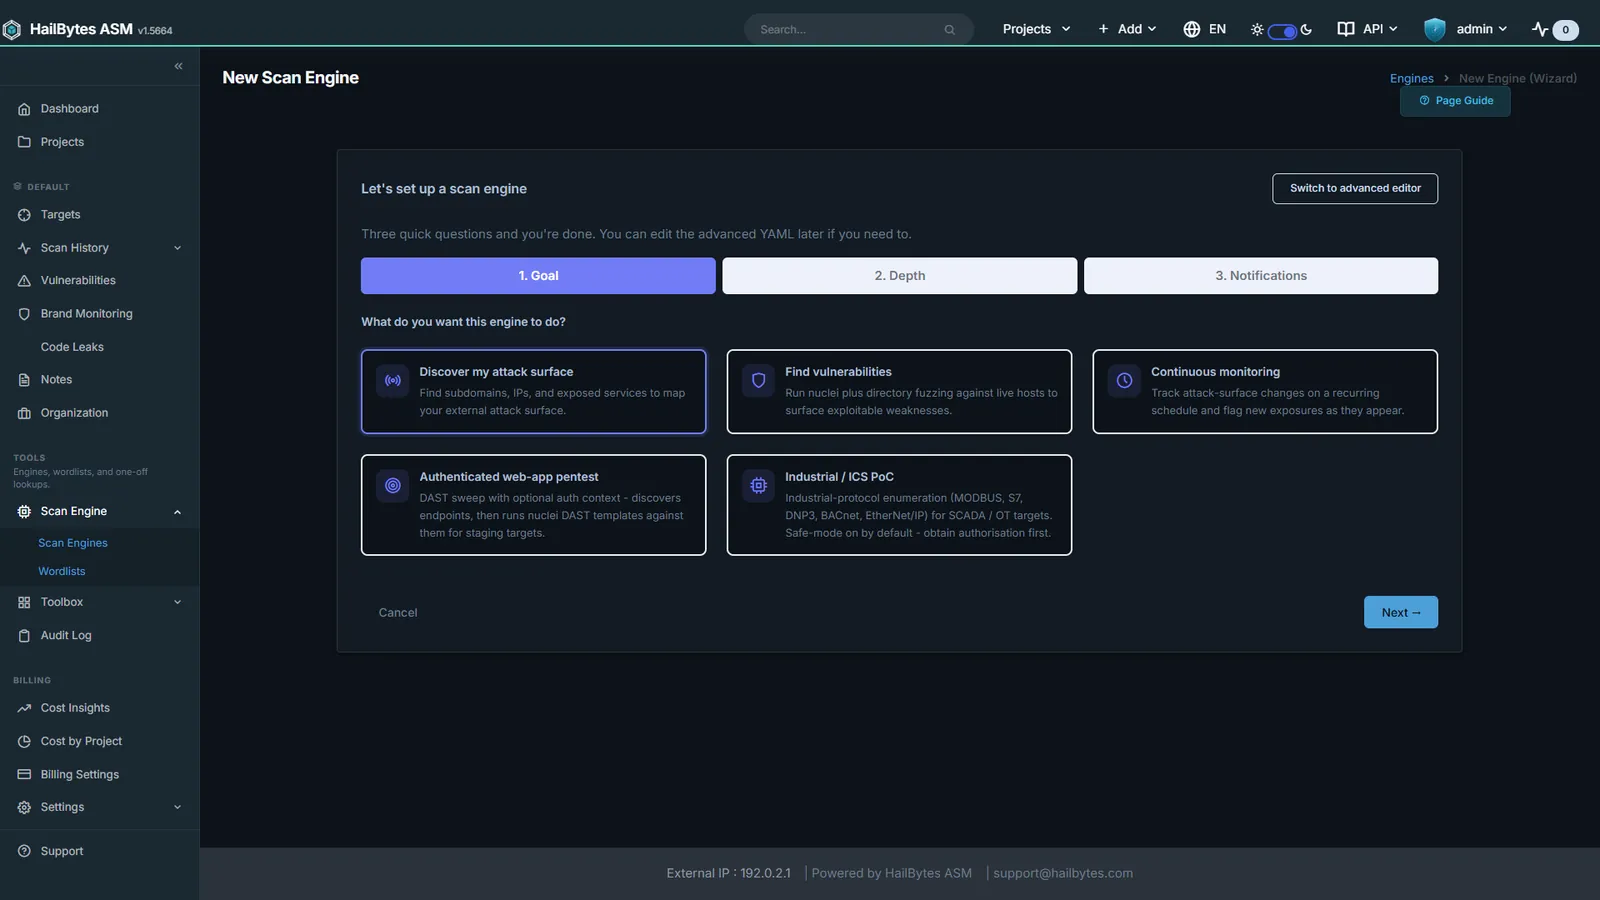Click the Continuous monitoring clock icon
1600x900 pixels.
1124,381
